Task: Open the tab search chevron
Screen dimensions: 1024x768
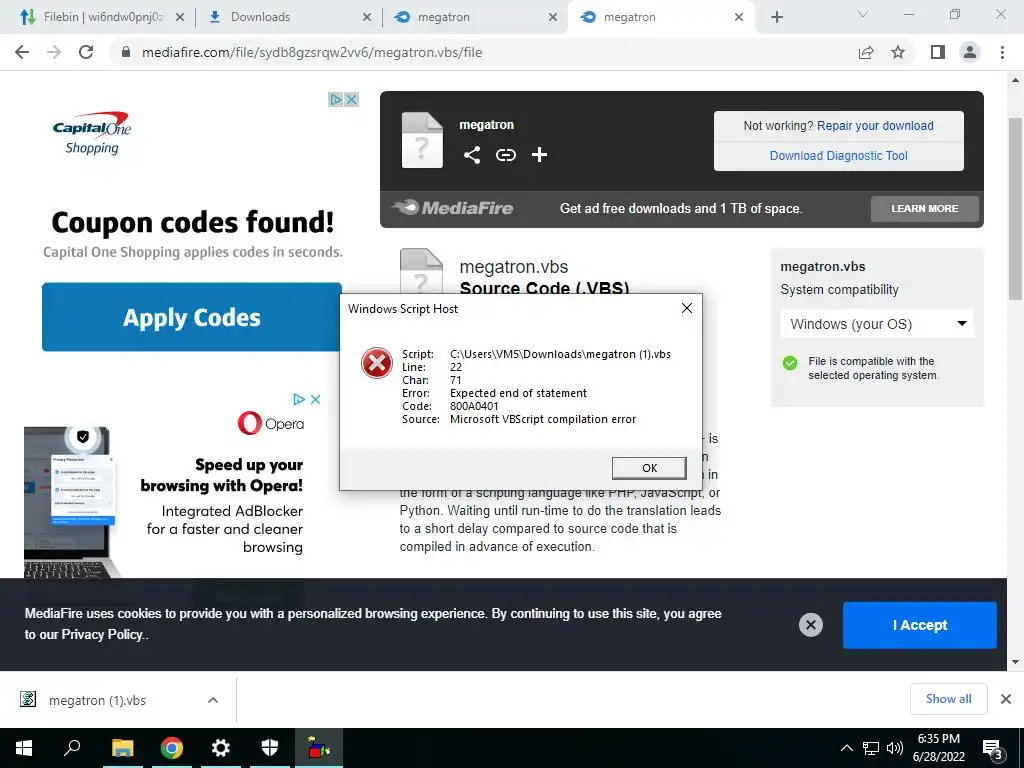Action: pos(862,14)
